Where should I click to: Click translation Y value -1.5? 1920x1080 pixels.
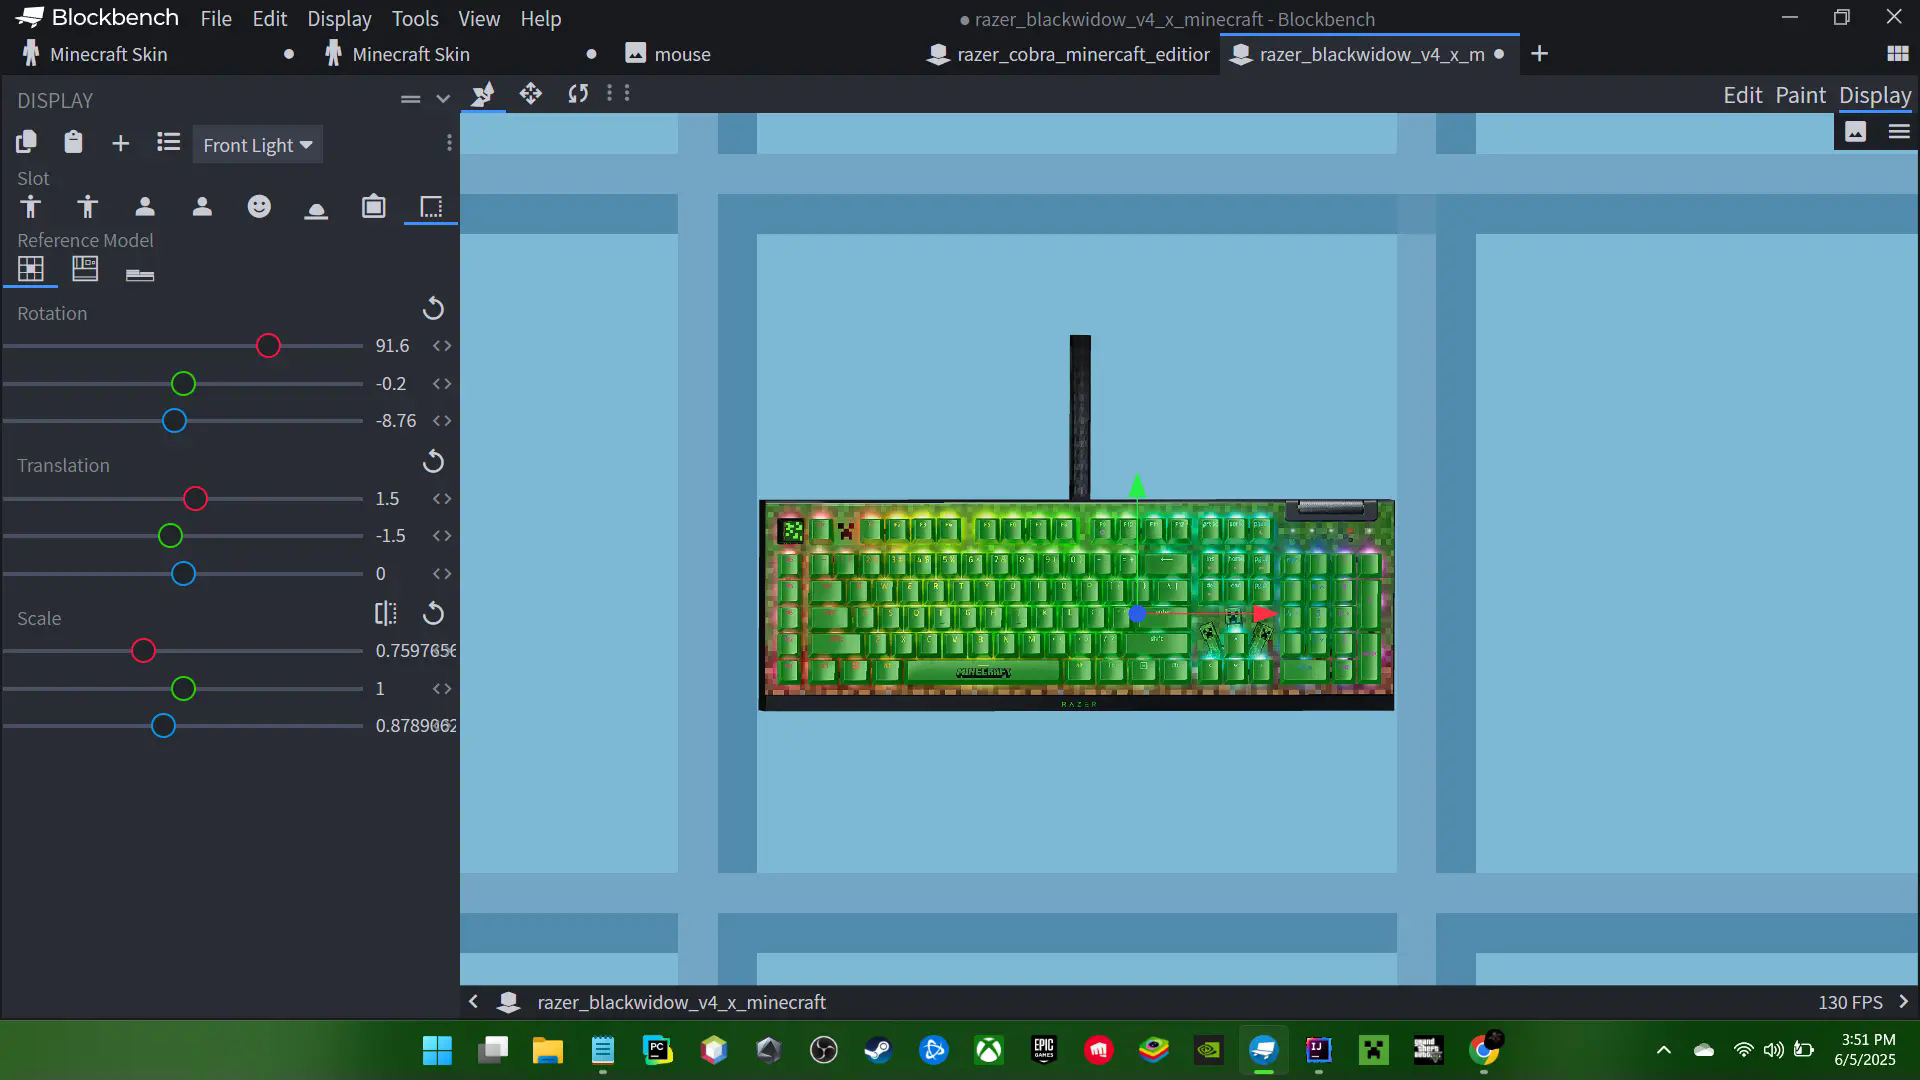pyautogui.click(x=391, y=536)
